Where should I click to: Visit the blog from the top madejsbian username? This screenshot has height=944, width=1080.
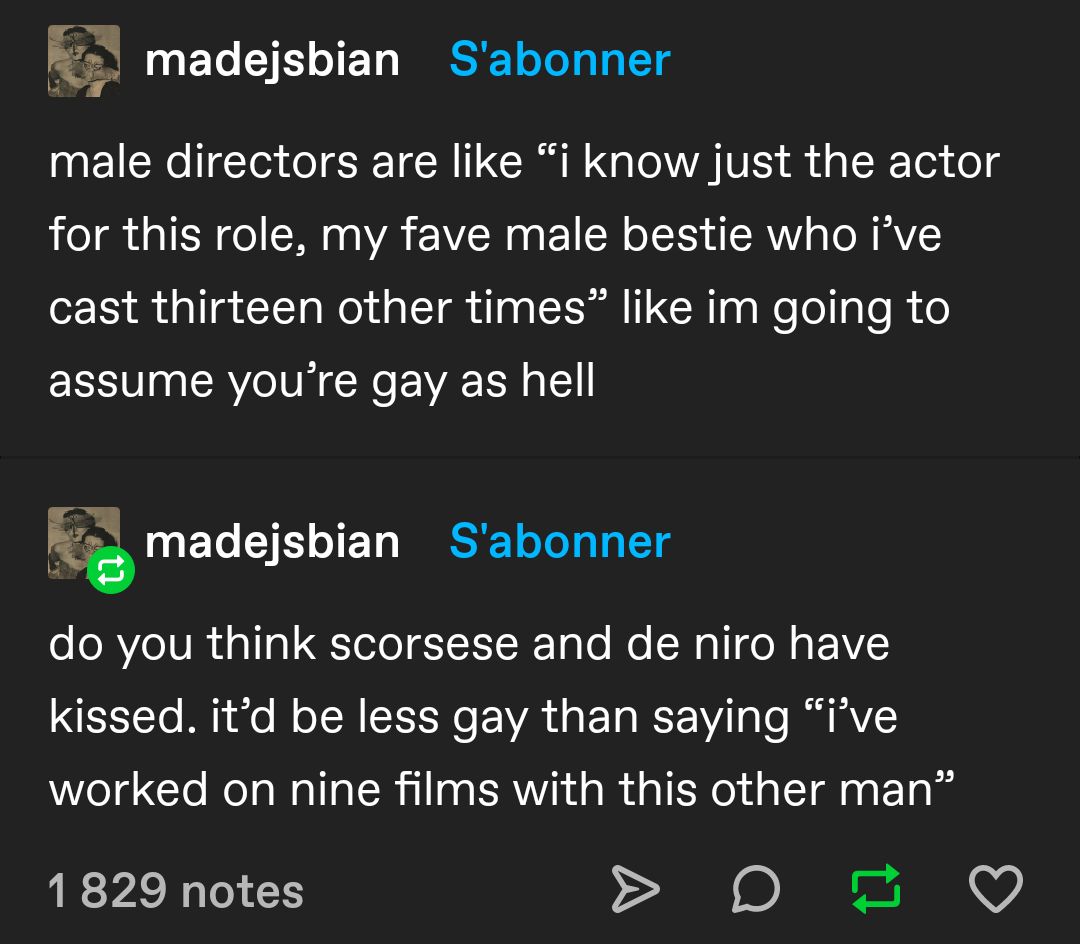click(272, 60)
